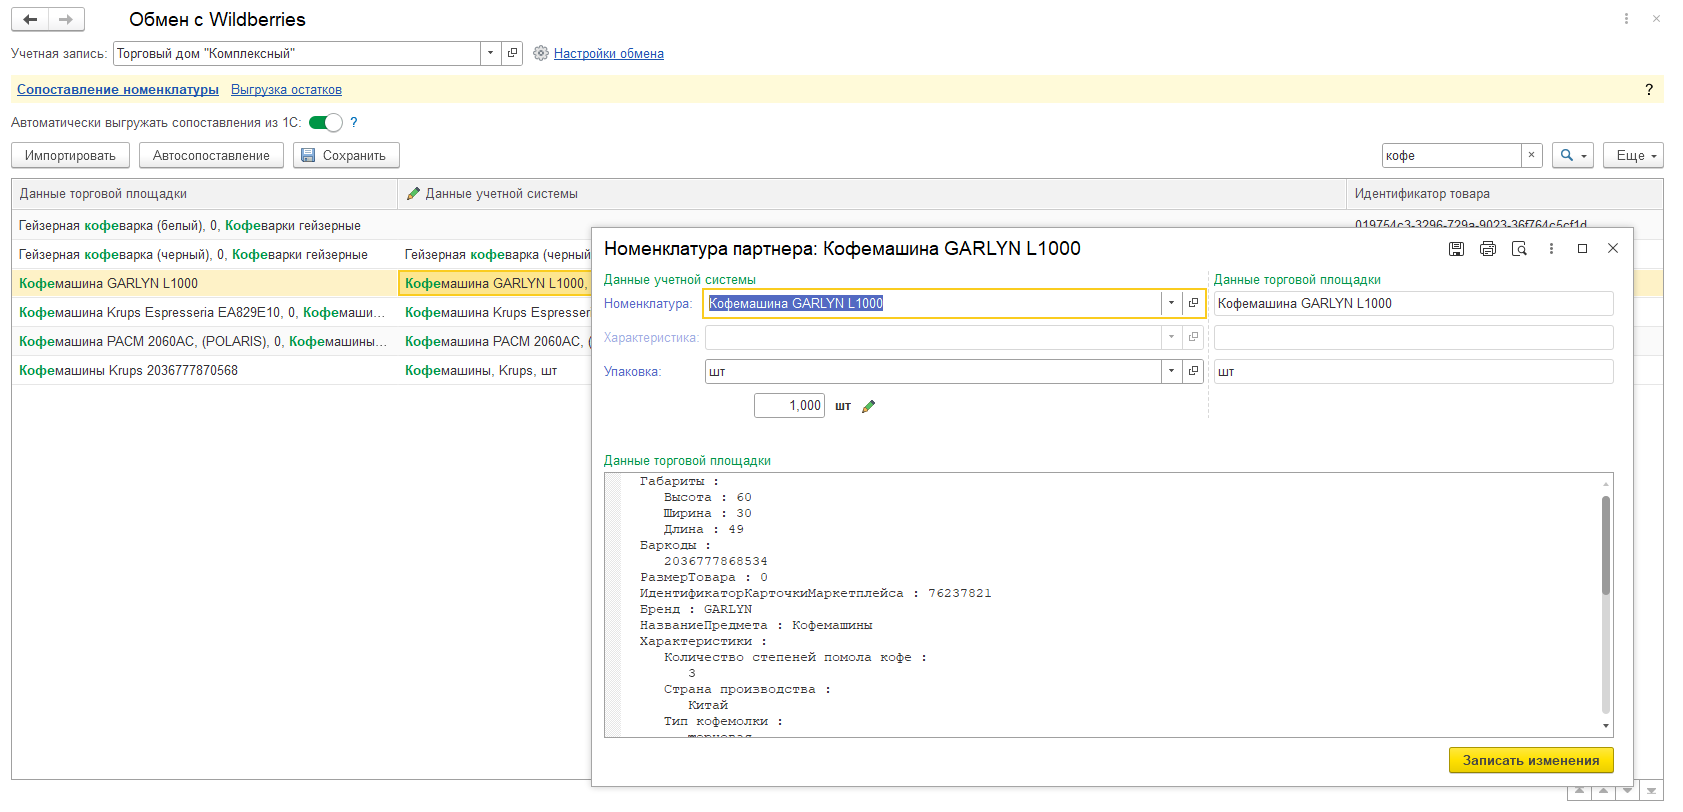The image size is (1683, 812).
Task: Click the print icon in dialog header
Action: click(1488, 249)
